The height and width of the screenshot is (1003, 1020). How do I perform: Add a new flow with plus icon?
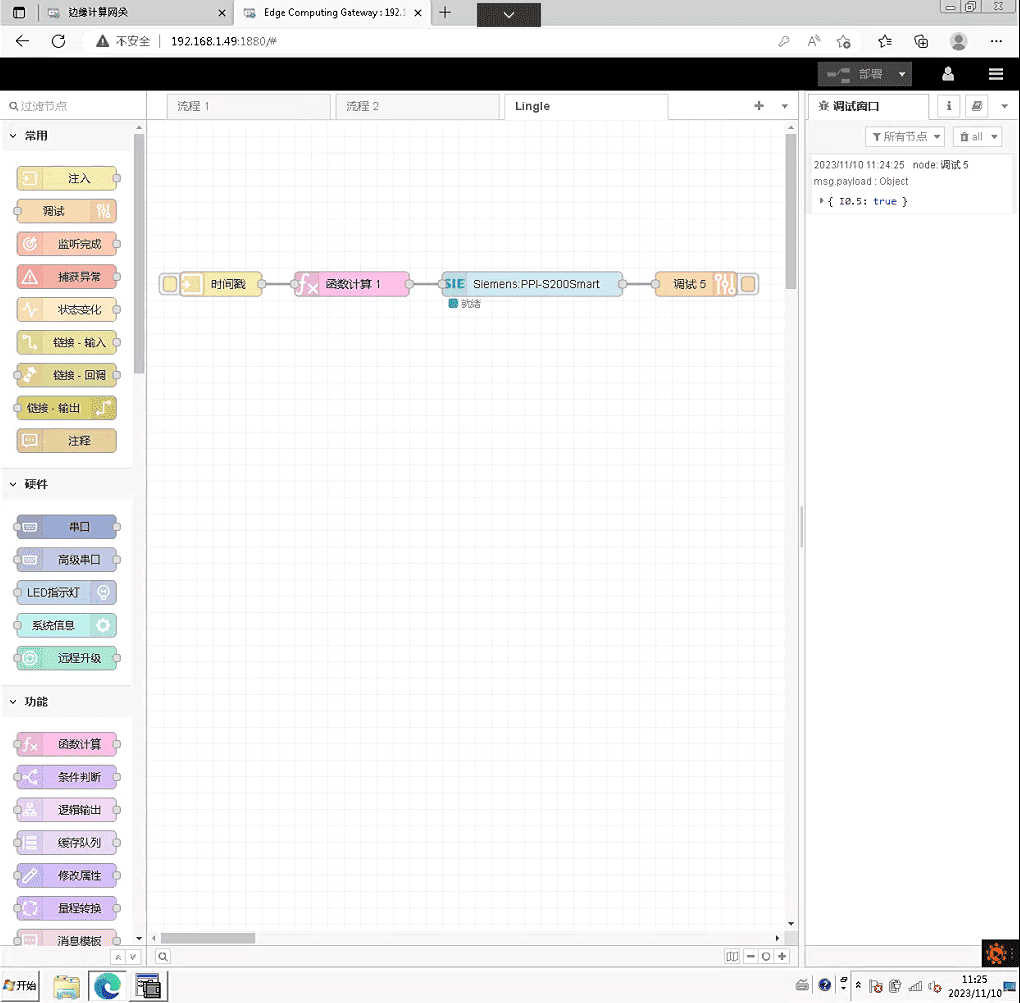(x=758, y=106)
